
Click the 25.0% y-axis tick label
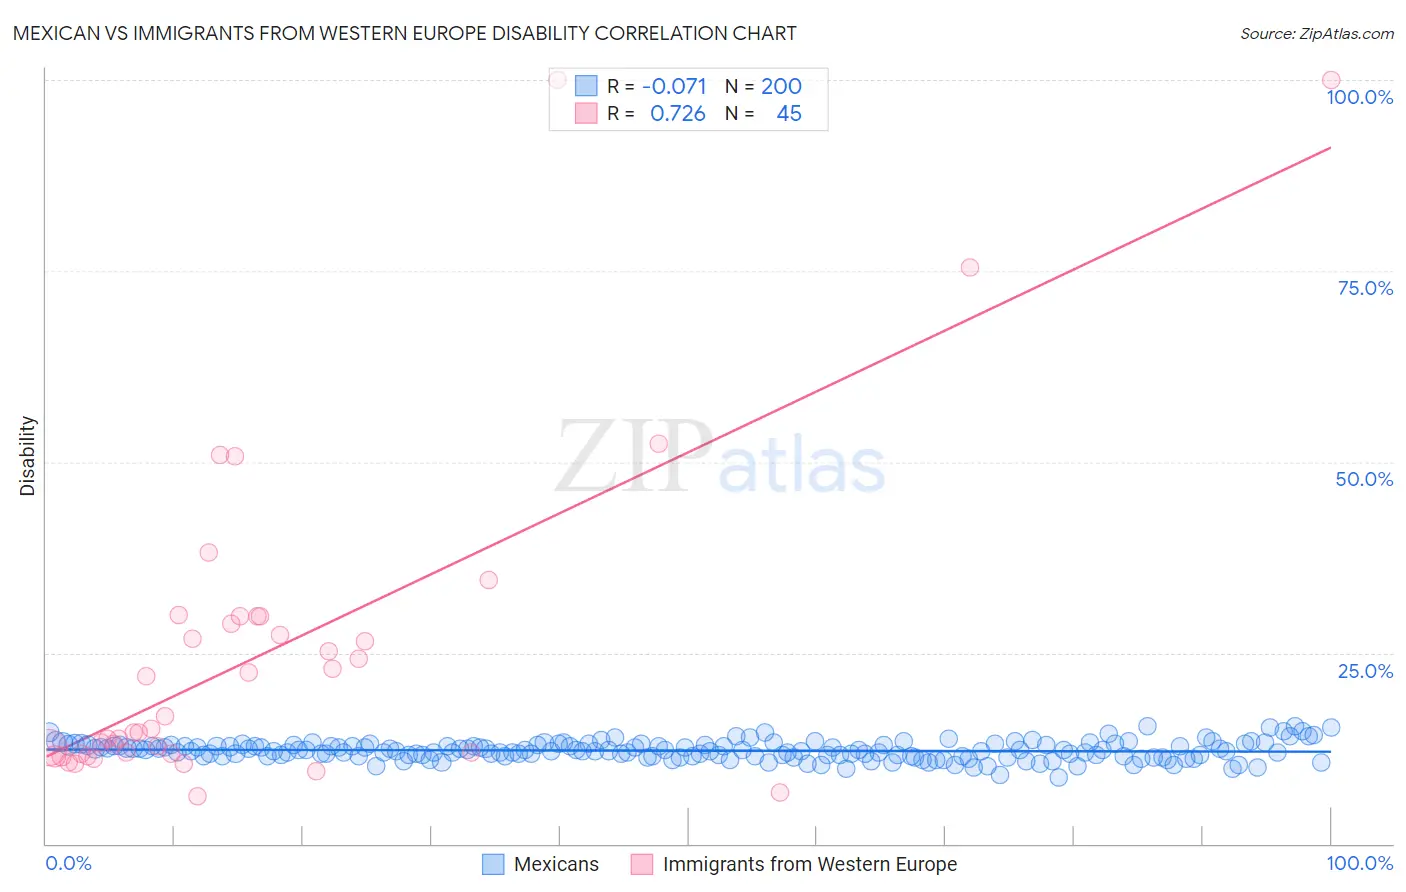[1365, 671]
